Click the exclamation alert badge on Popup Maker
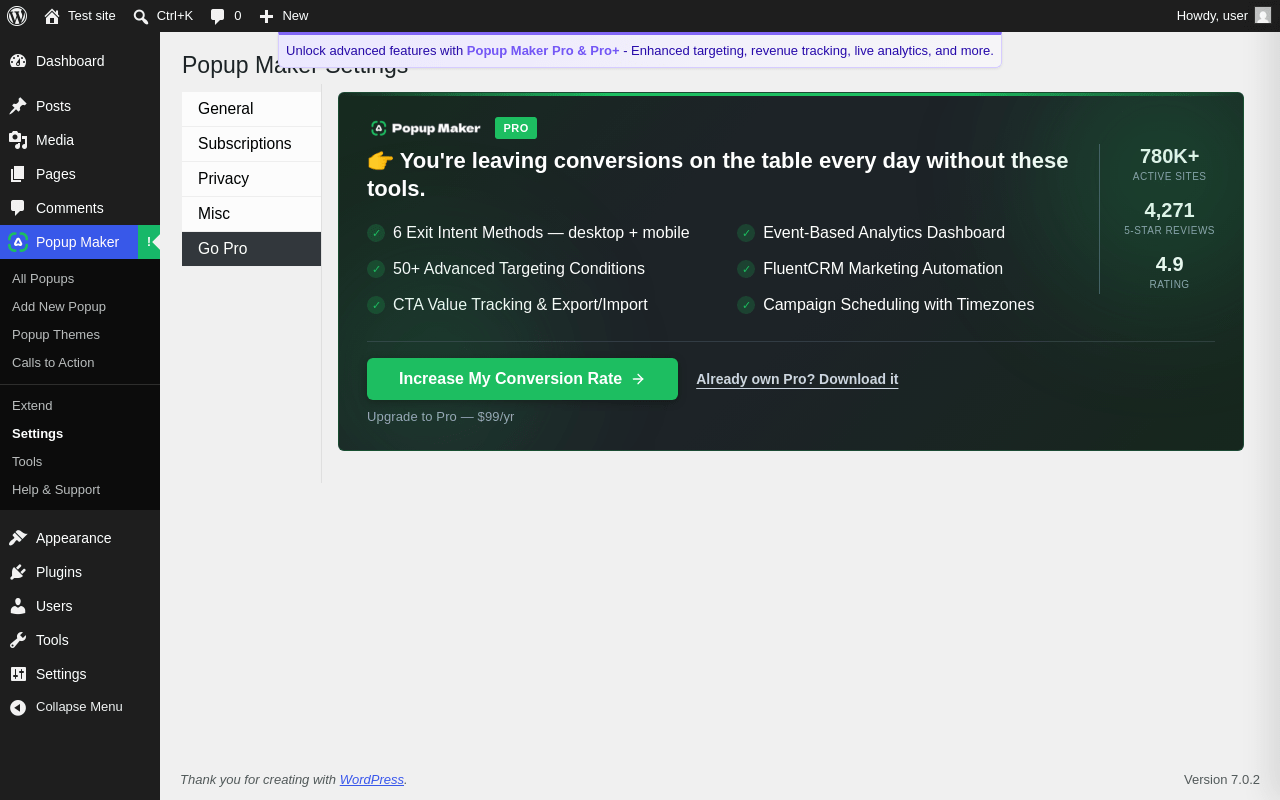This screenshot has height=800, width=1280. click(149, 242)
